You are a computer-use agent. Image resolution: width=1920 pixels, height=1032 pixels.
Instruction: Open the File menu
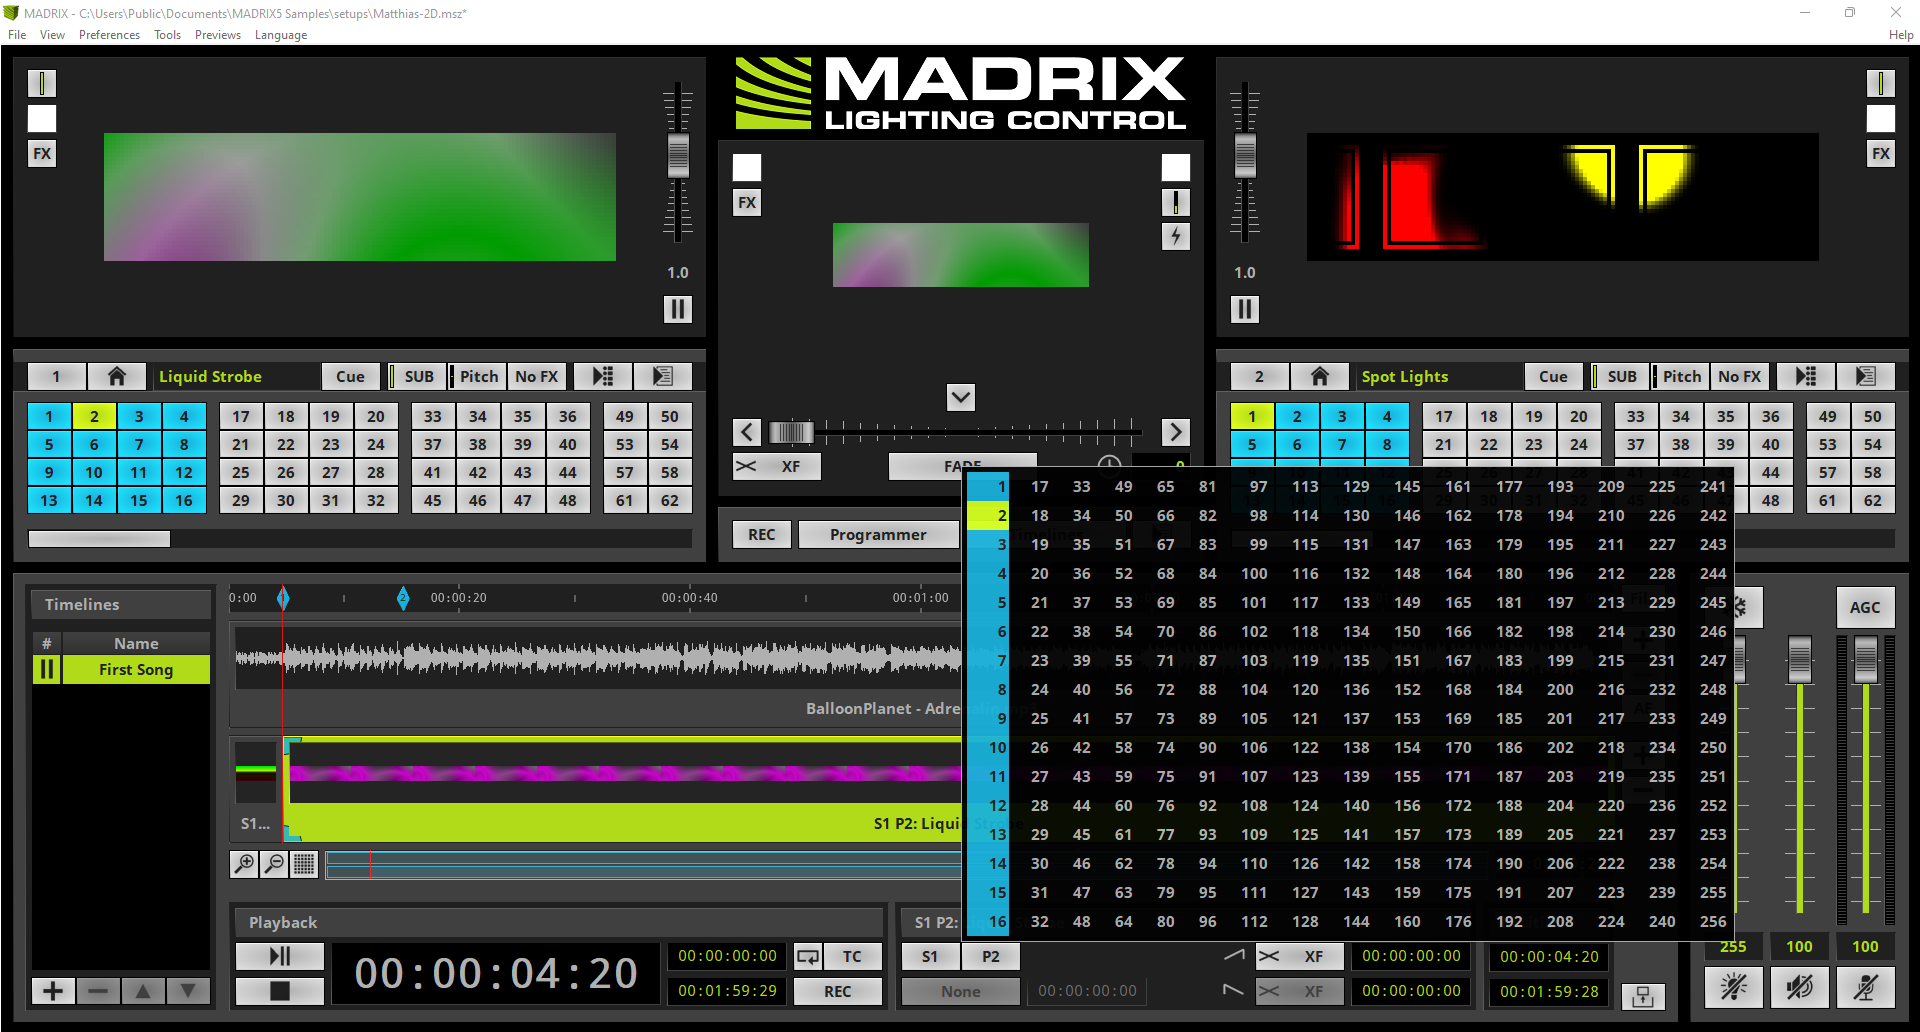(x=17, y=35)
